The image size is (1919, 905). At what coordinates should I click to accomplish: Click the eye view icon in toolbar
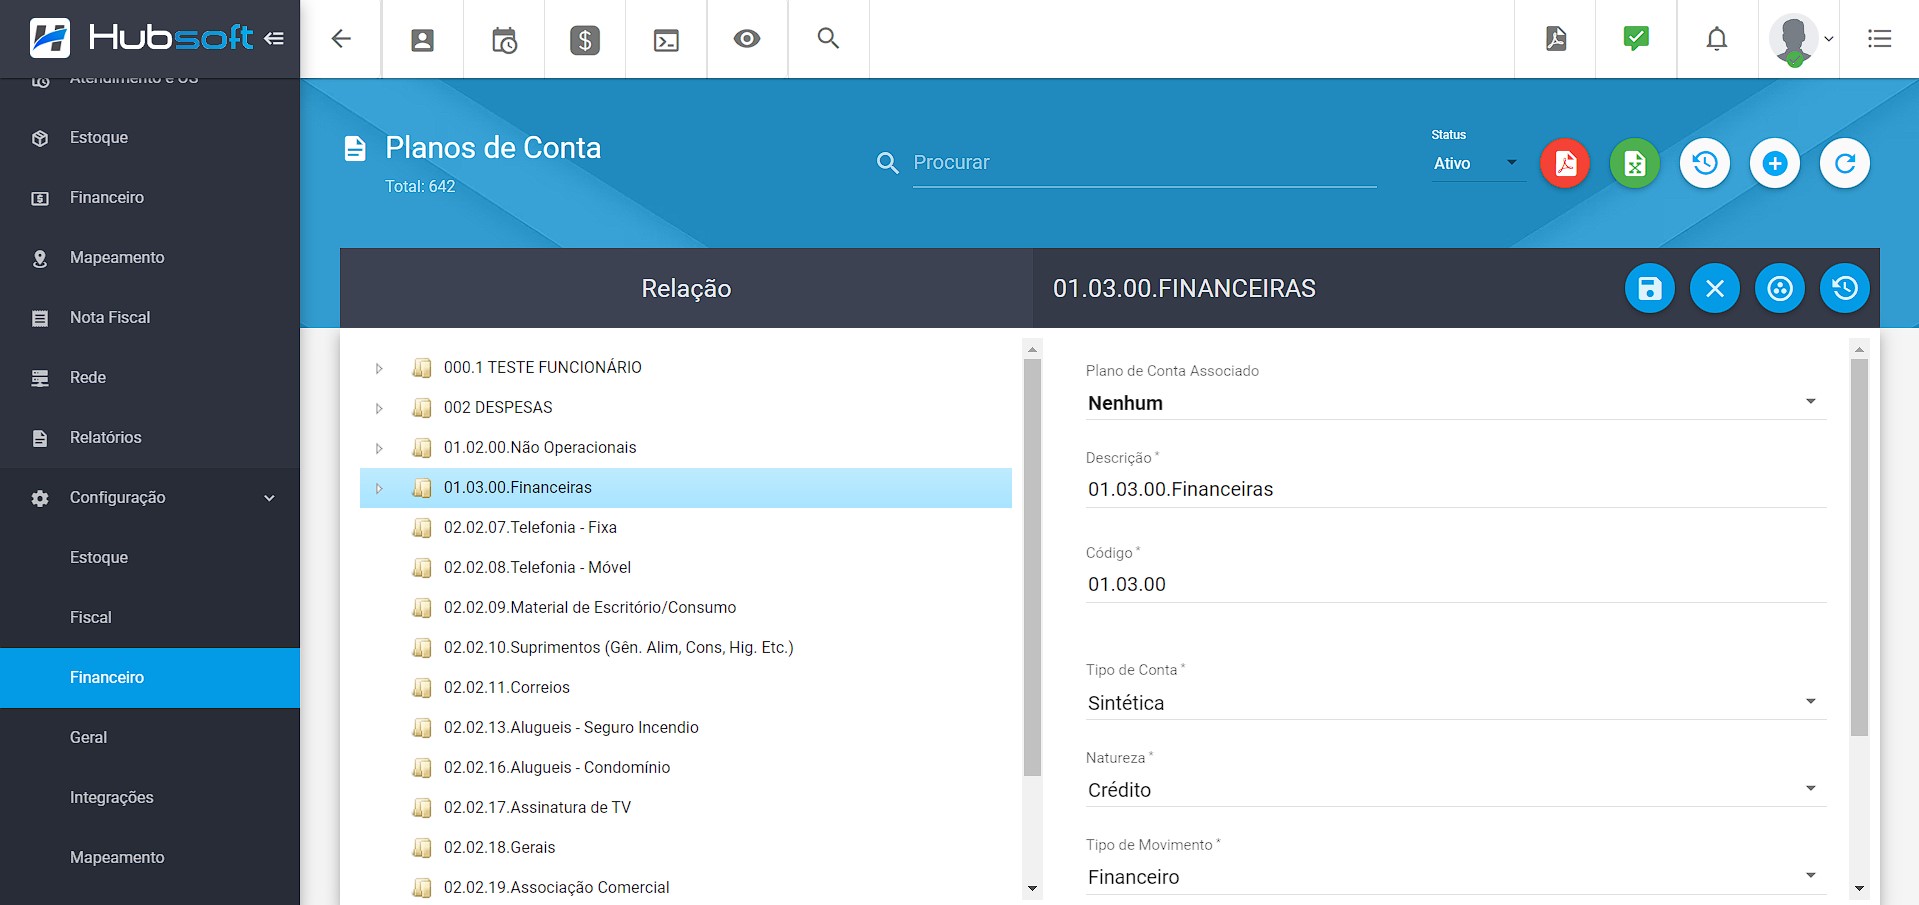[x=747, y=39]
